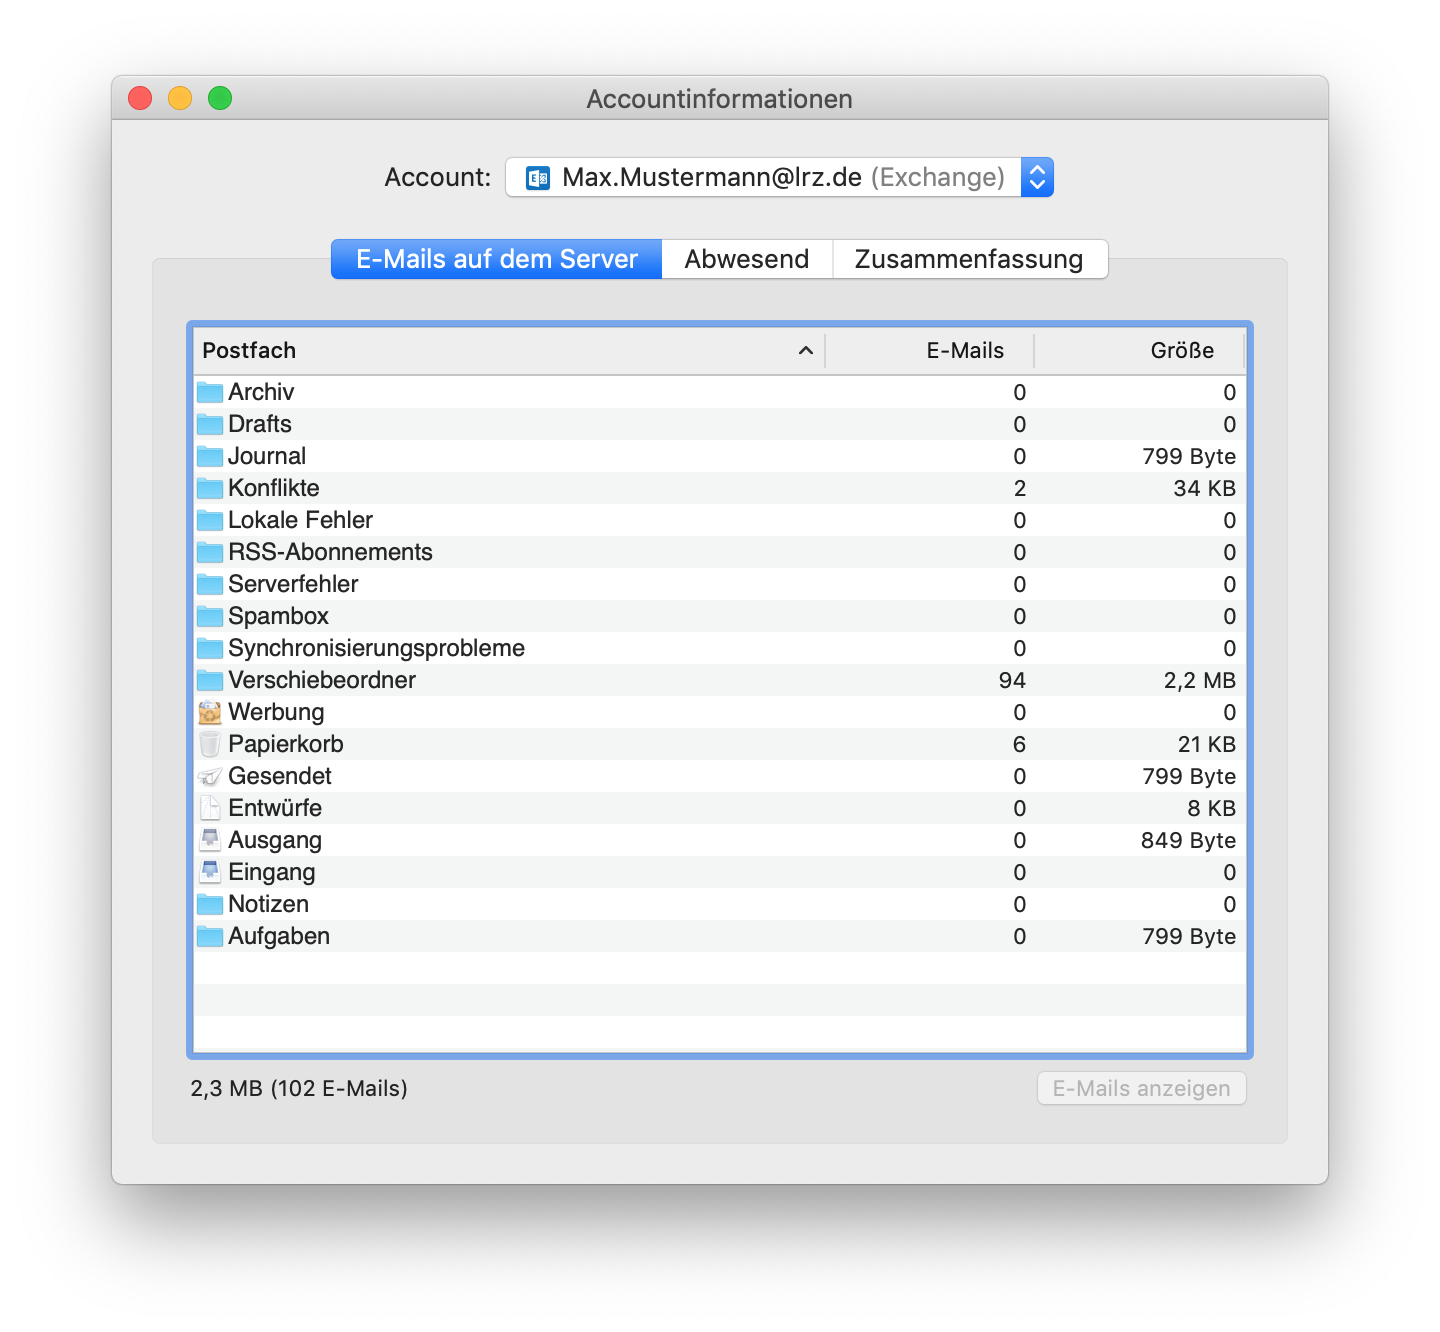
Task: Click the Werbung junk mailbox icon
Action: point(209,712)
